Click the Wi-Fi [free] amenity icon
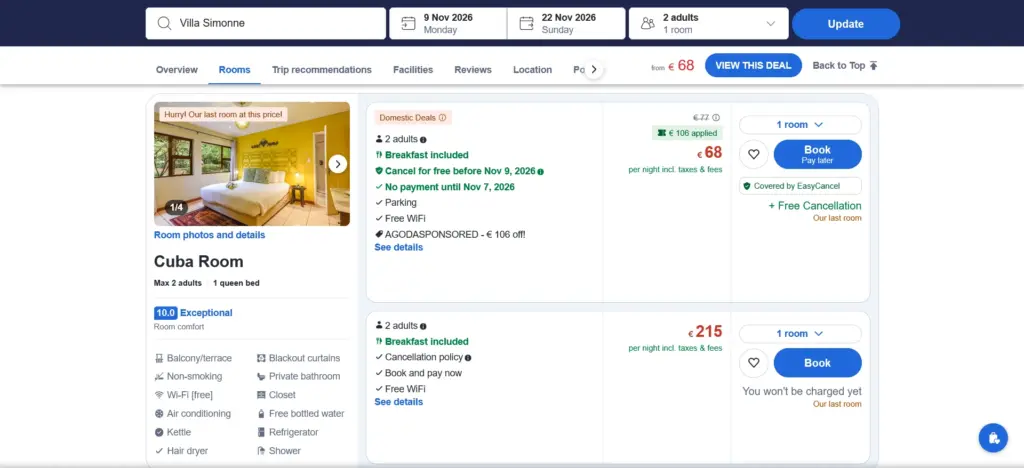Viewport: 1024px width, 468px height. [159, 395]
